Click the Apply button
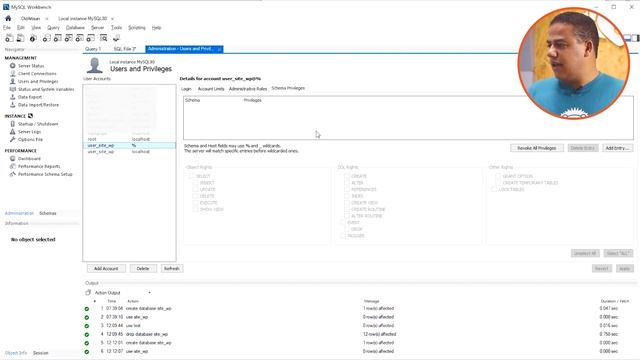This screenshot has width=640, height=360. coord(624,269)
